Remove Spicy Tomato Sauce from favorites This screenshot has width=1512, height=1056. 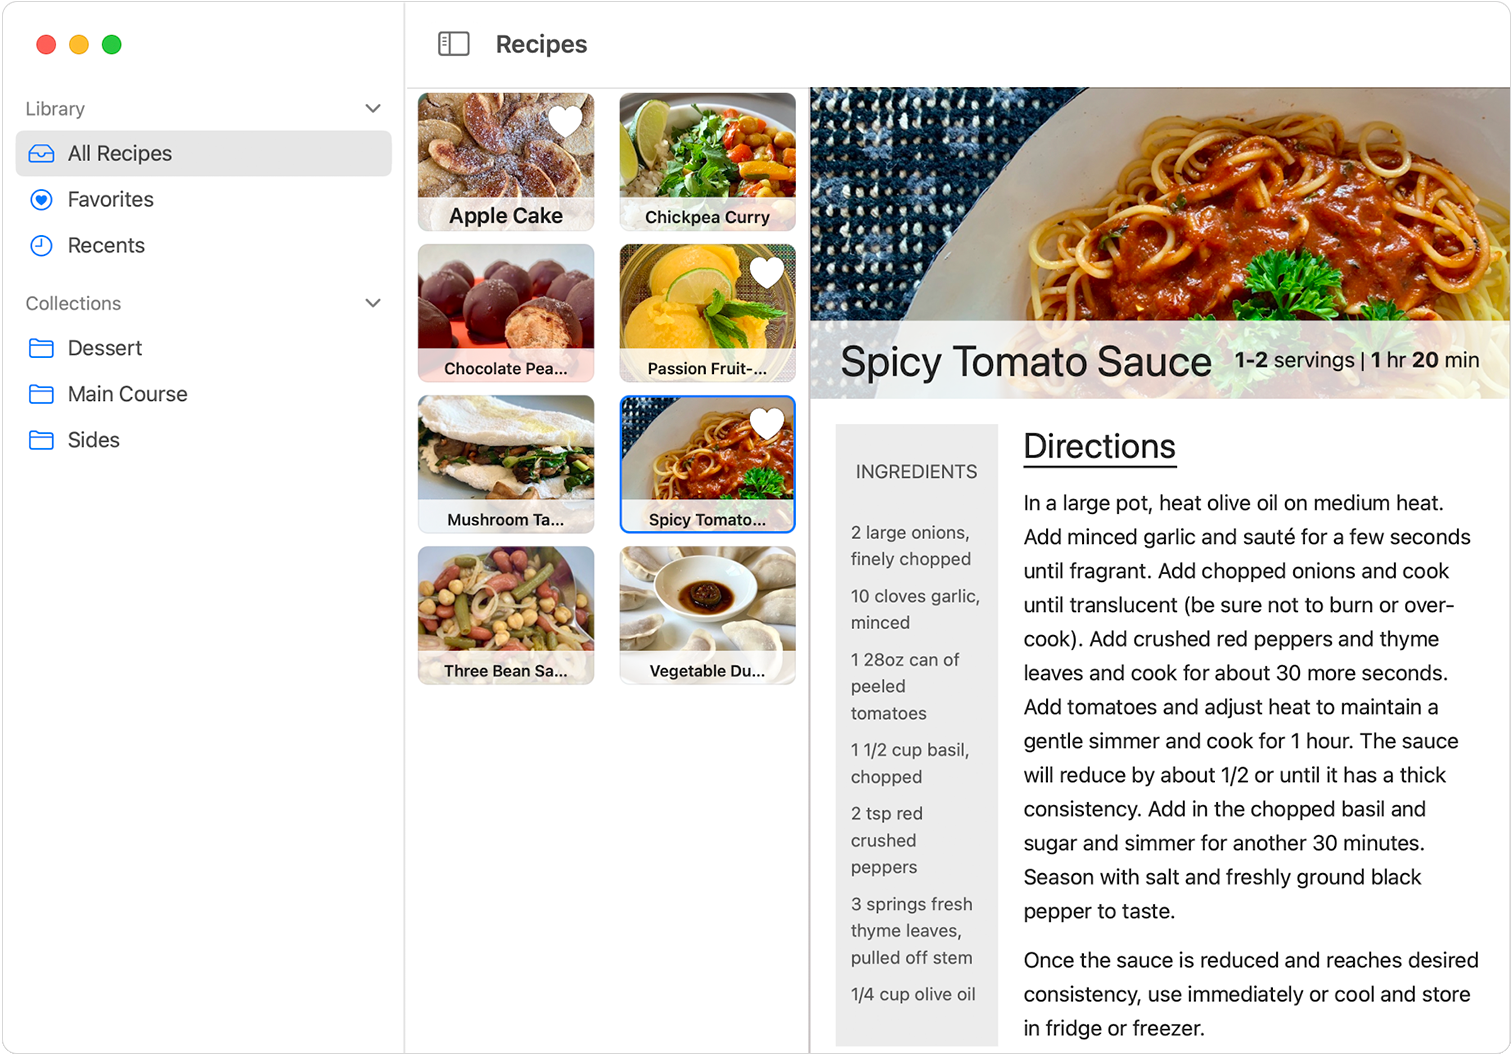[766, 422]
